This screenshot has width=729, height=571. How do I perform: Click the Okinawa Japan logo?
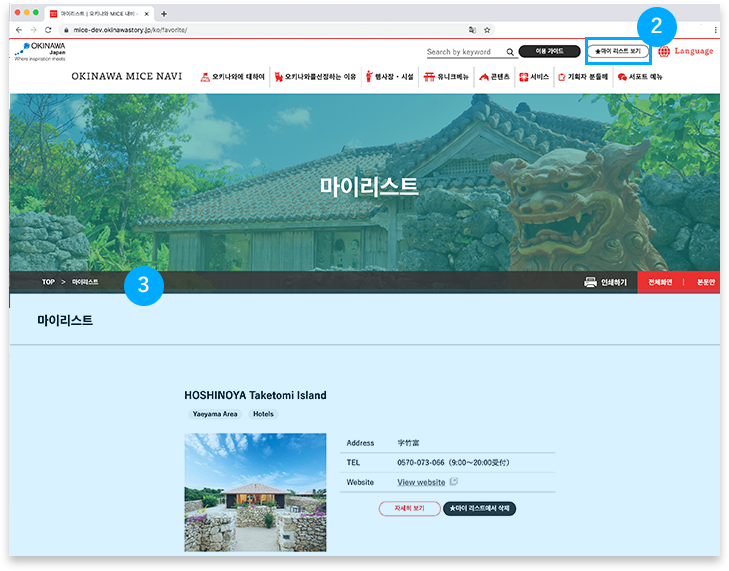tap(40, 51)
